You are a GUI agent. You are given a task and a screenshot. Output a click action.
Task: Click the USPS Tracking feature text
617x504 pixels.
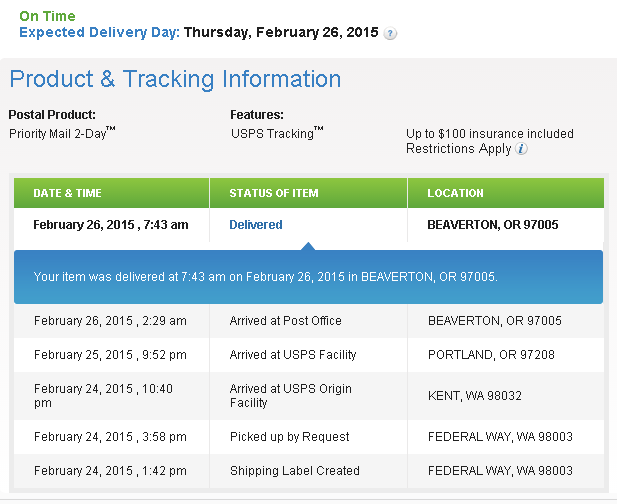277,133
